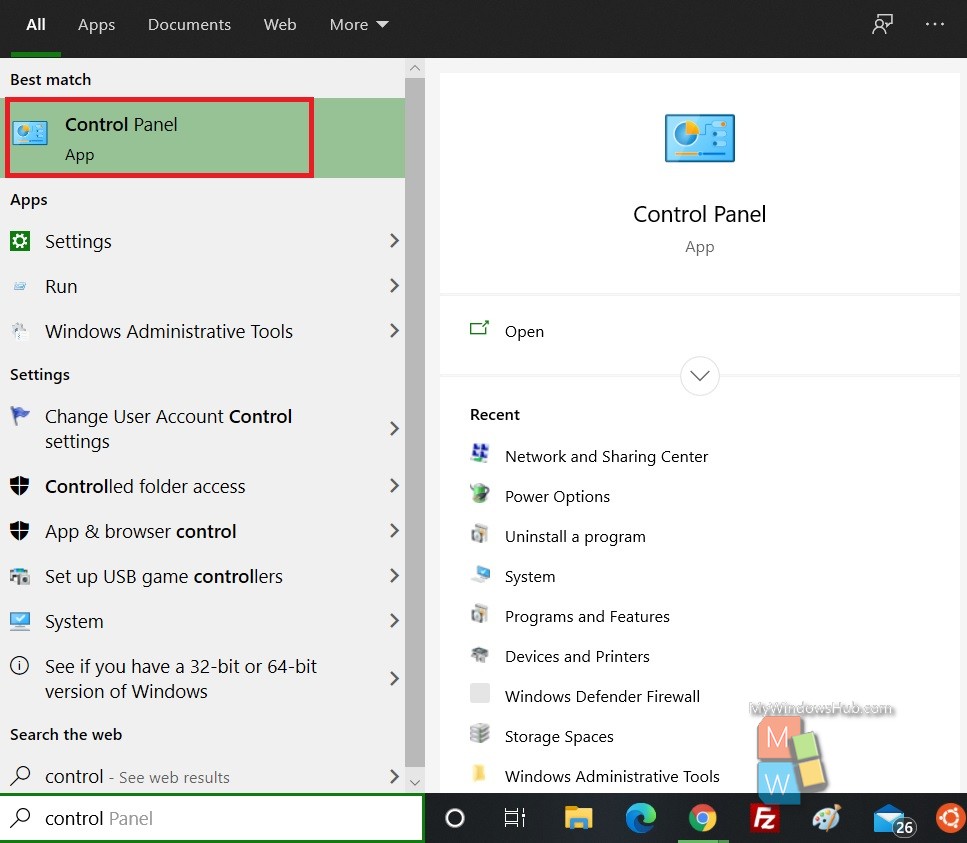Launch Microsoft Edge from the taskbar
The height and width of the screenshot is (843, 967).
click(x=641, y=818)
